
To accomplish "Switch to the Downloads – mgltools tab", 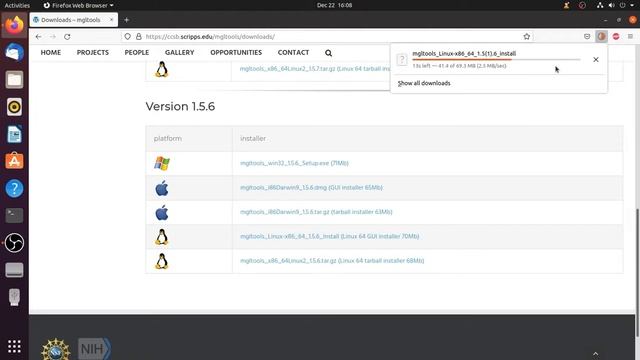I will 73,20.
